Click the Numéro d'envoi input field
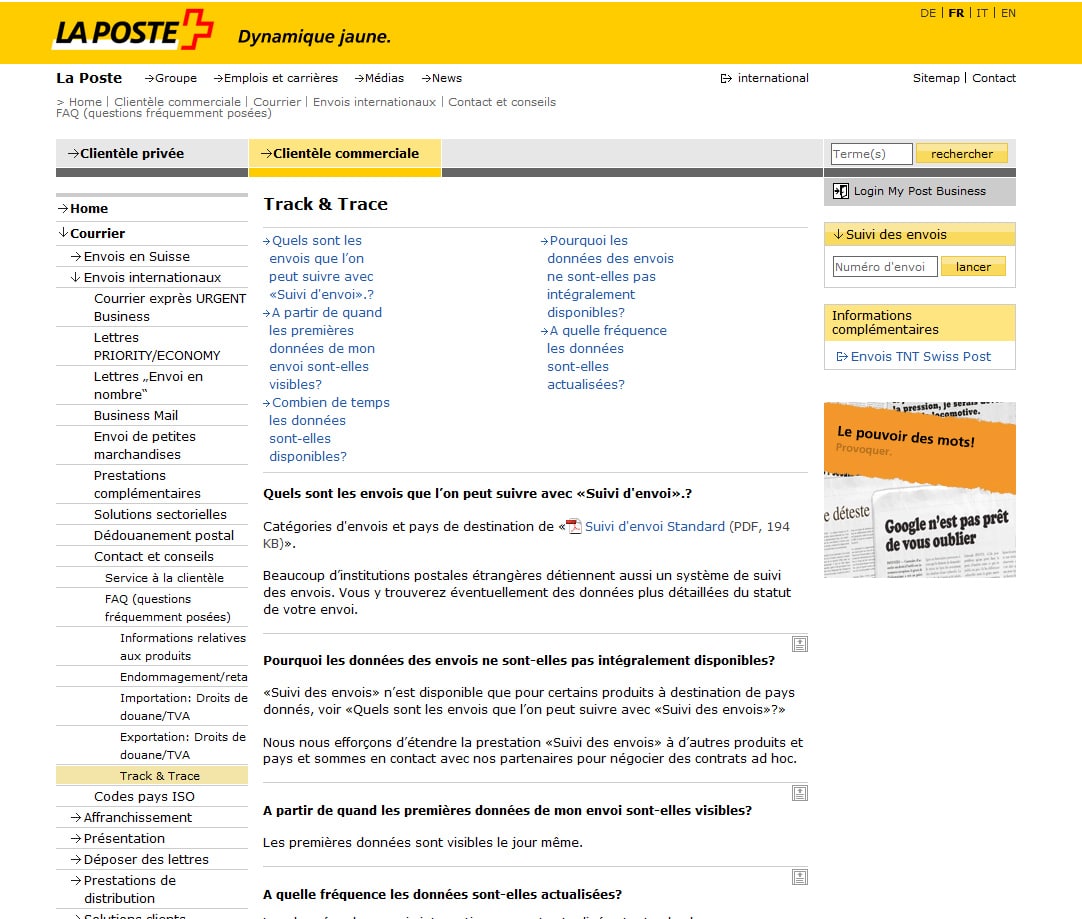The height and width of the screenshot is (919, 1082). tap(885, 267)
